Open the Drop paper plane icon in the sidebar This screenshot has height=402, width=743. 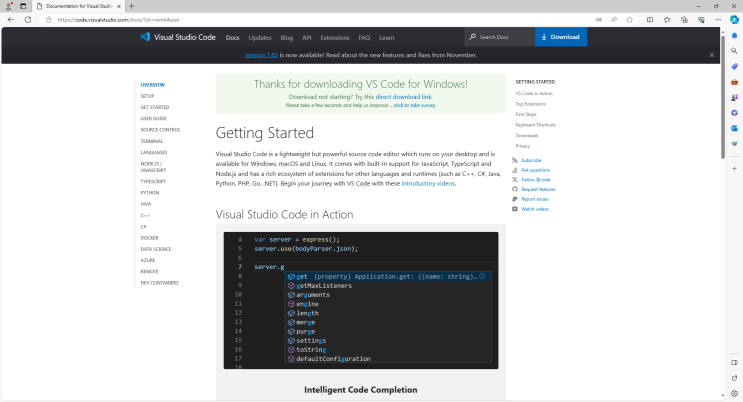click(734, 144)
